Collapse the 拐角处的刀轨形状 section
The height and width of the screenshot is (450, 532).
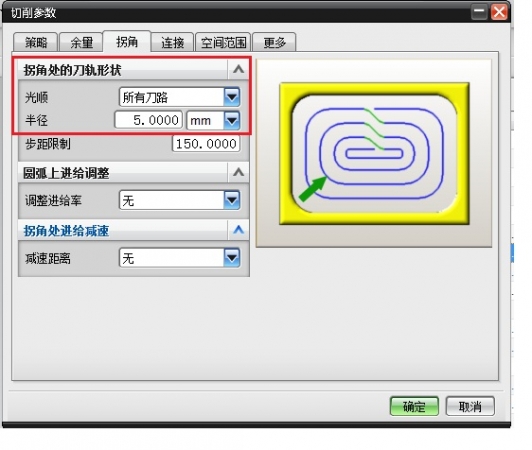tap(238, 70)
